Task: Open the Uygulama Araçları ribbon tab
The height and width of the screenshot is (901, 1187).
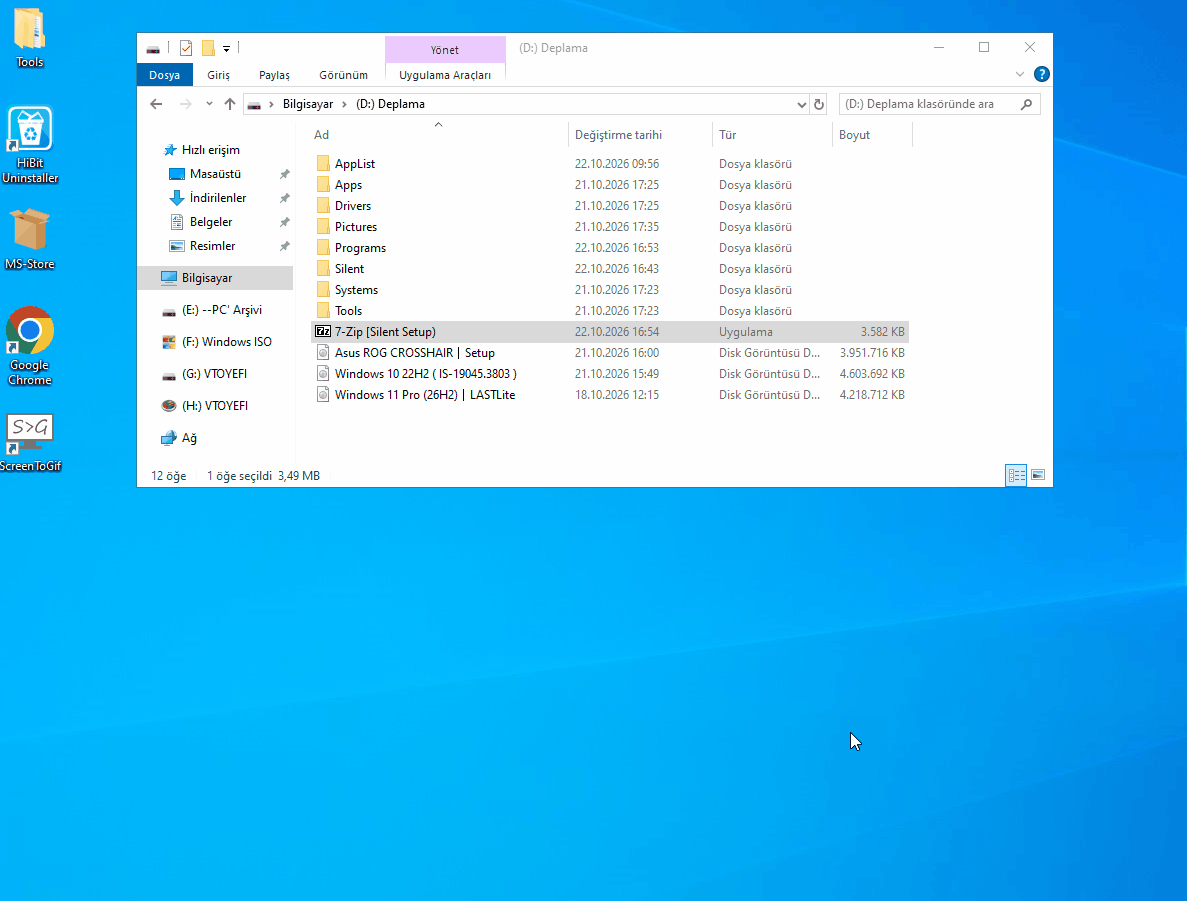Action: point(445,75)
